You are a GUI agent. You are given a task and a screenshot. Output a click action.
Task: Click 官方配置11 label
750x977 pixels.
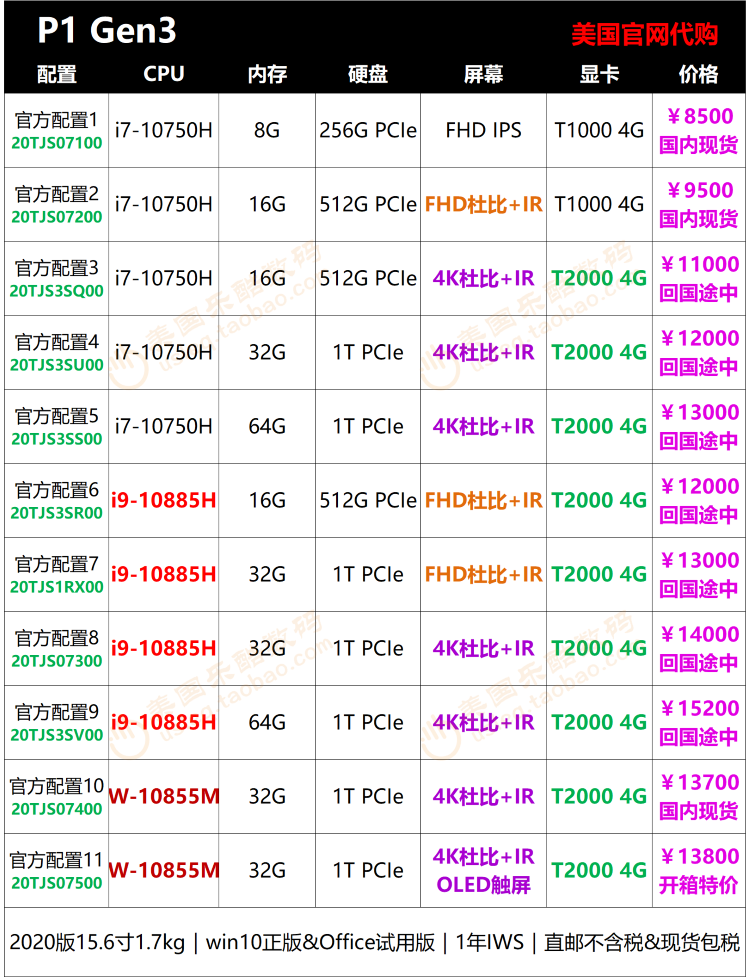[x=57, y=860]
